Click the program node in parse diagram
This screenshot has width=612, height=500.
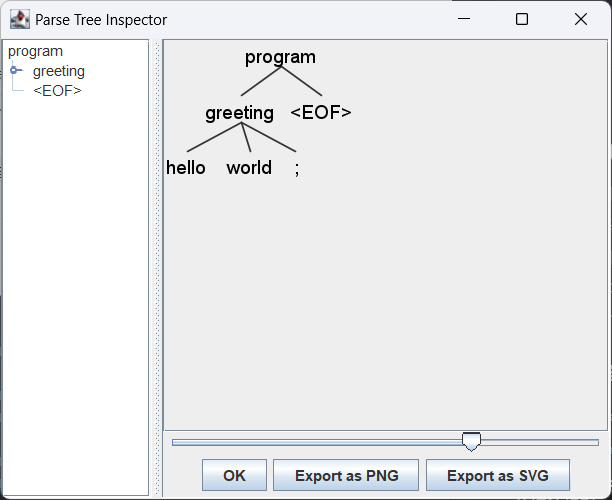[x=280, y=57]
